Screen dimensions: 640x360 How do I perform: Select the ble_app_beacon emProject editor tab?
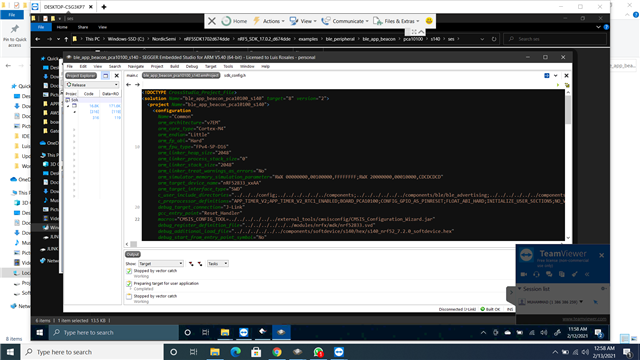pyautogui.click(x=181, y=76)
